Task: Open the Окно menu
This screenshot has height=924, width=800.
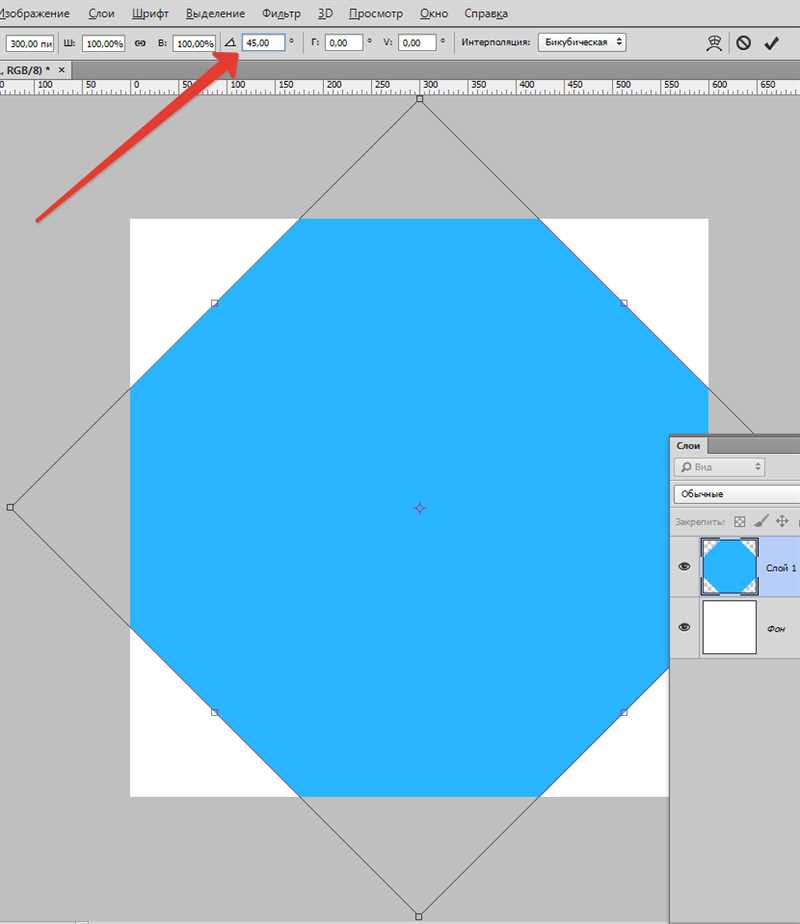Action: tap(434, 13)
